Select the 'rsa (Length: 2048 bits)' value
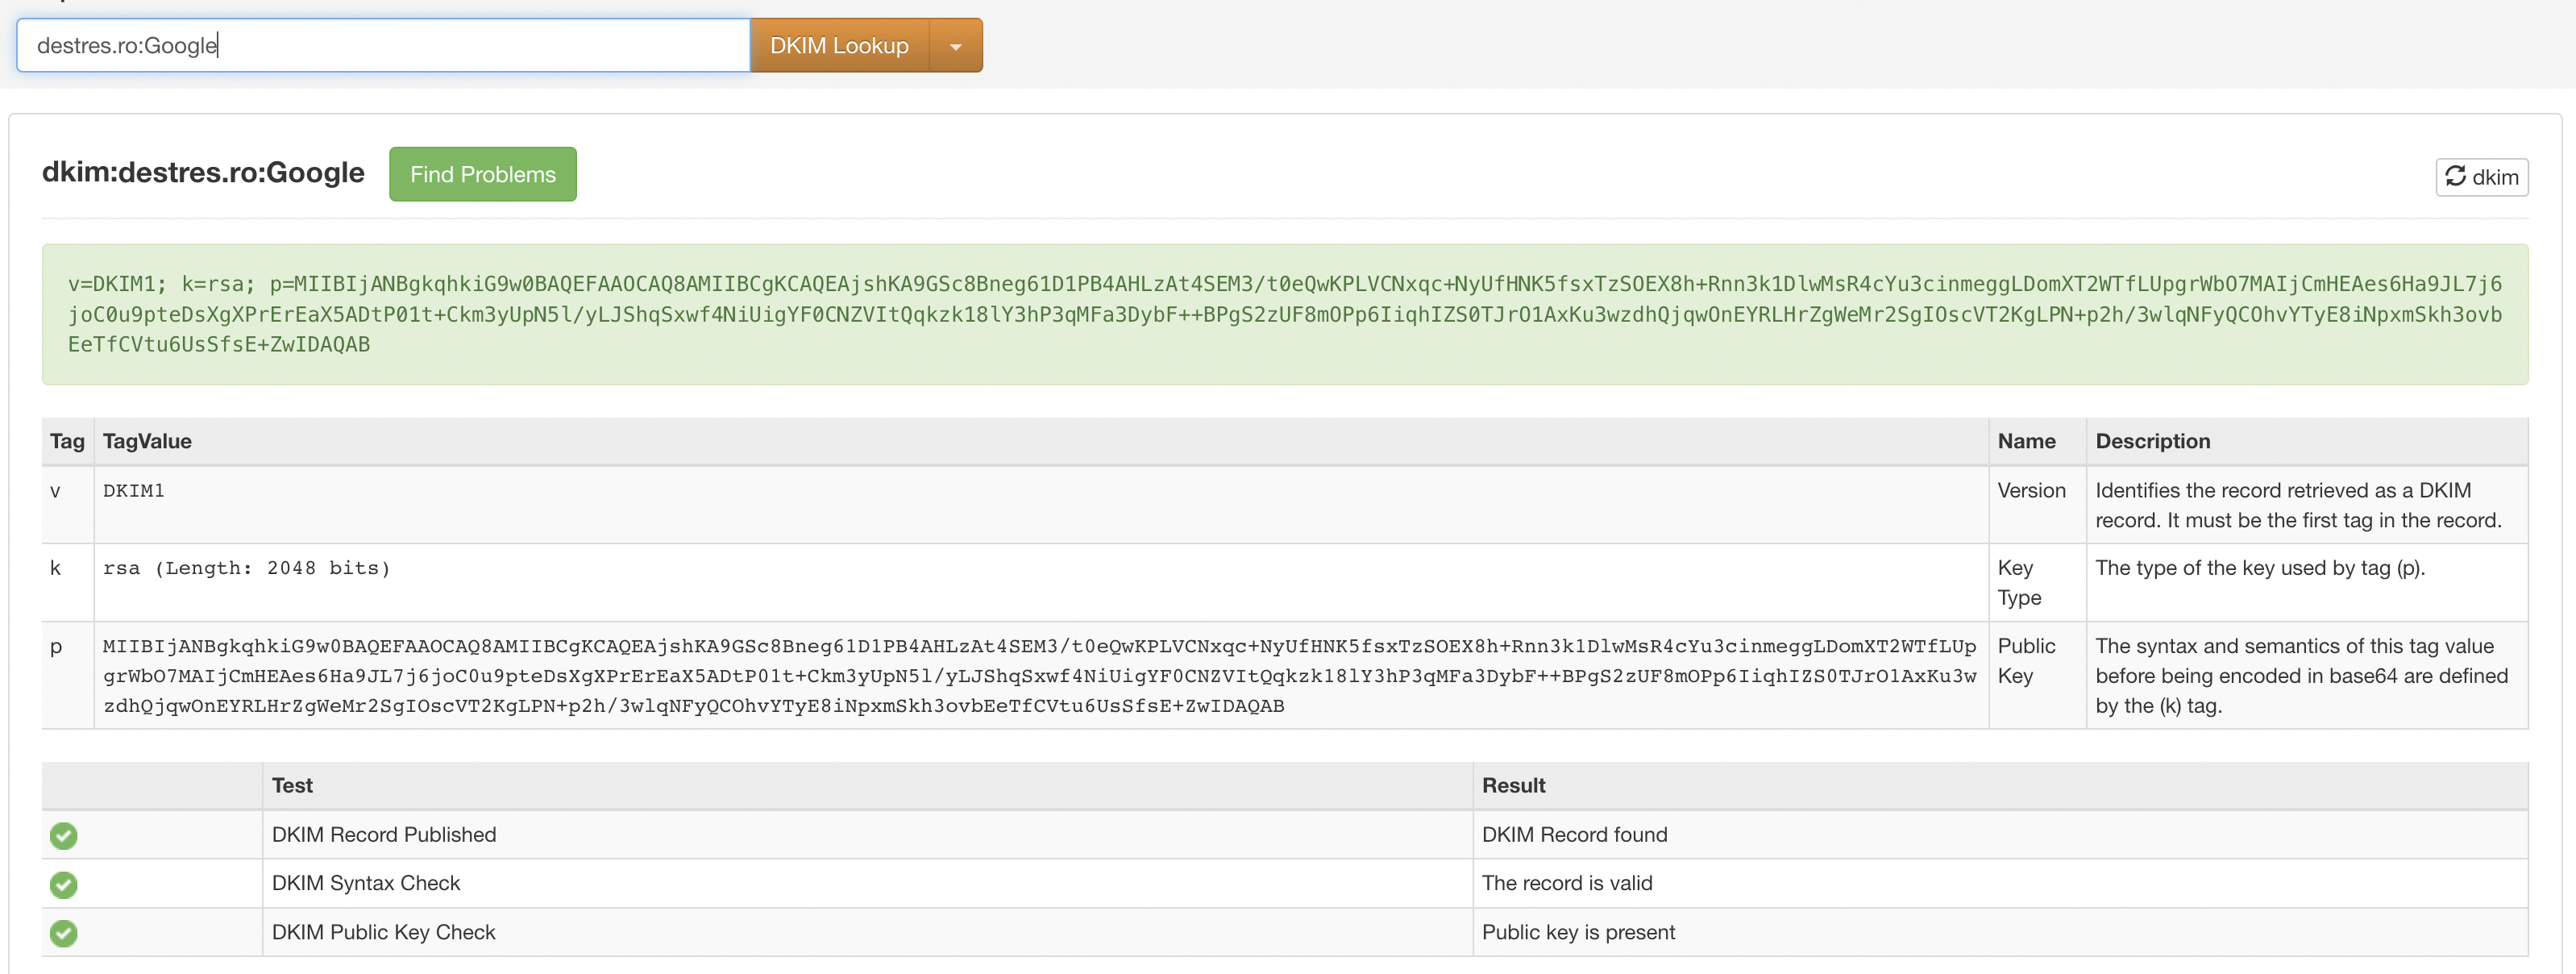 [x=246, y=568]
